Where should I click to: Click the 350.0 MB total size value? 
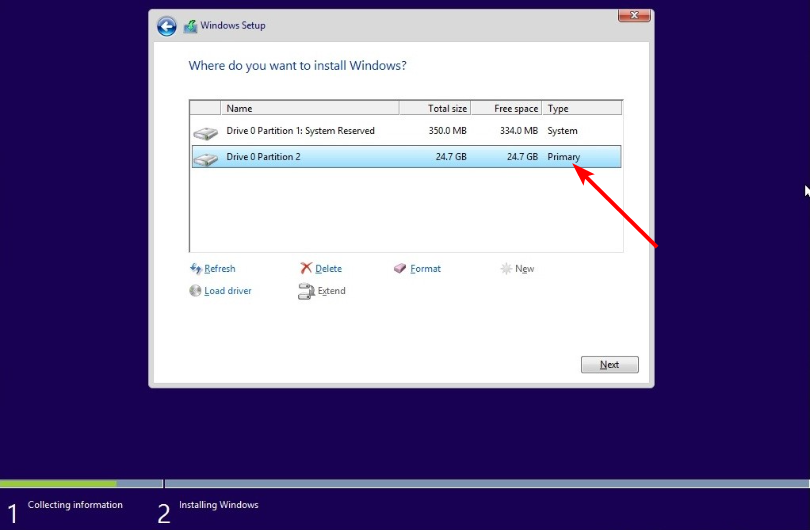point(447,131)
